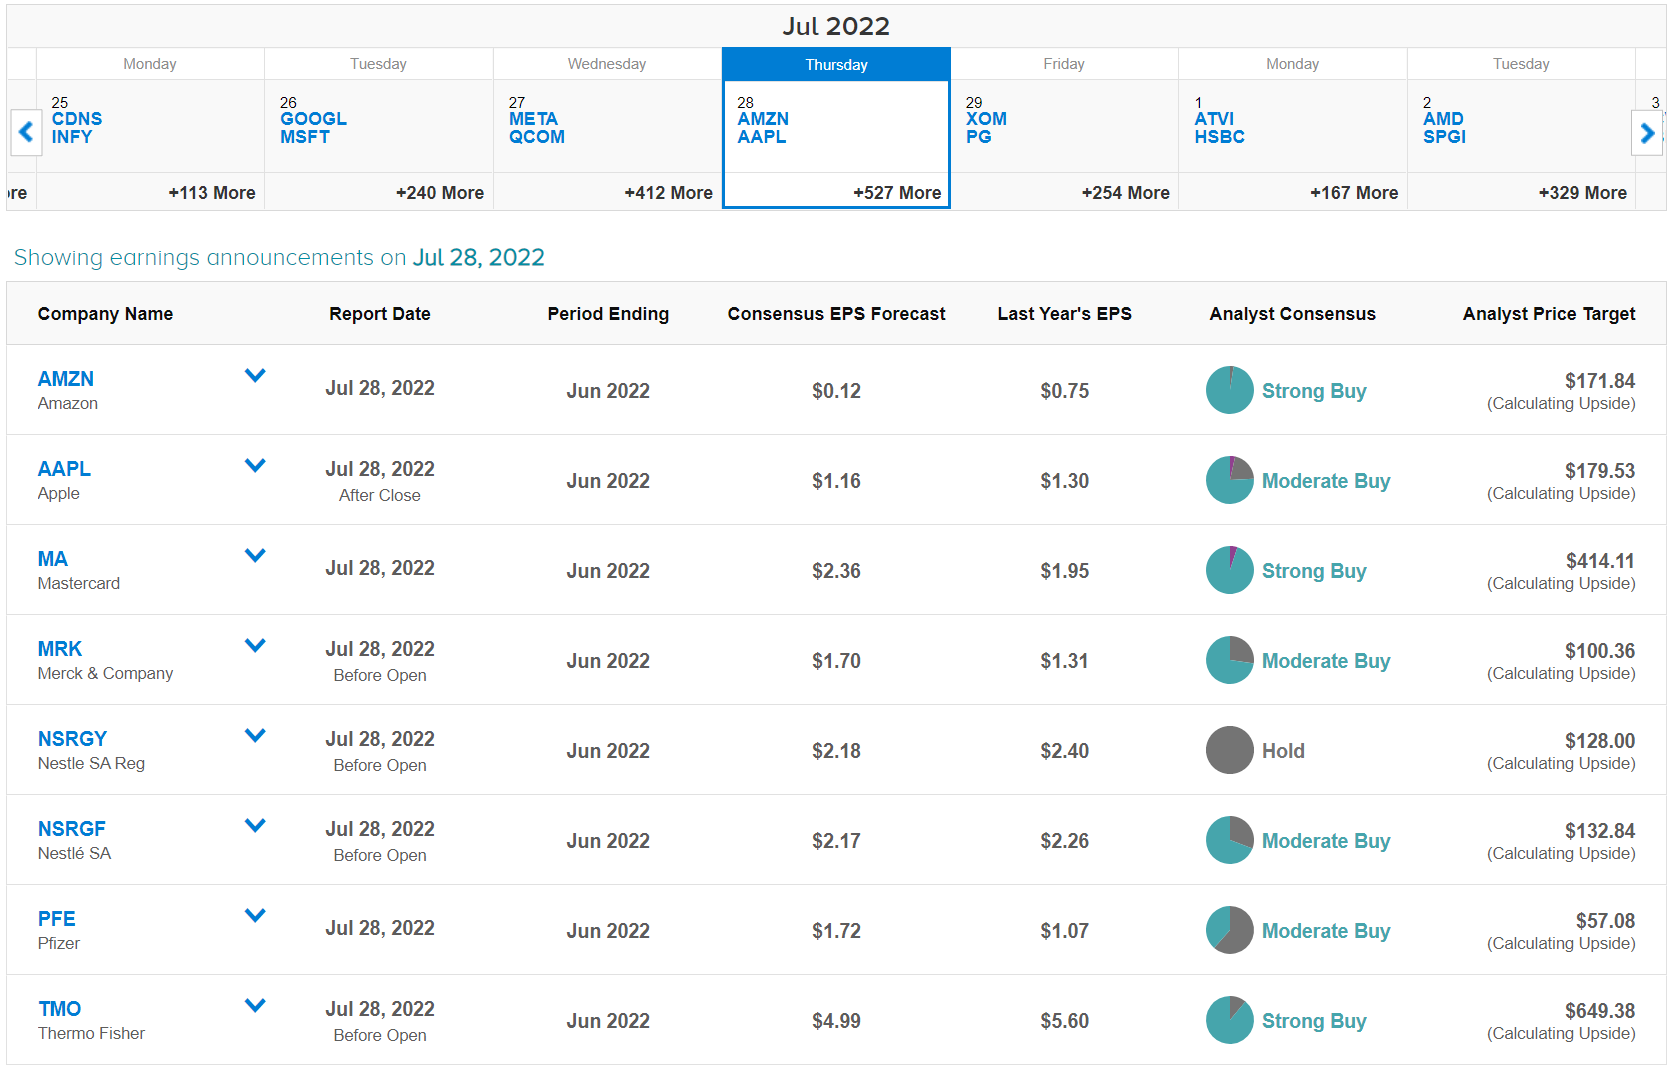The height and width of the screenshot is (1074, 1674).
Task: Click Strong Buy label for AMZN
Action: click(x=1314, y=391)
